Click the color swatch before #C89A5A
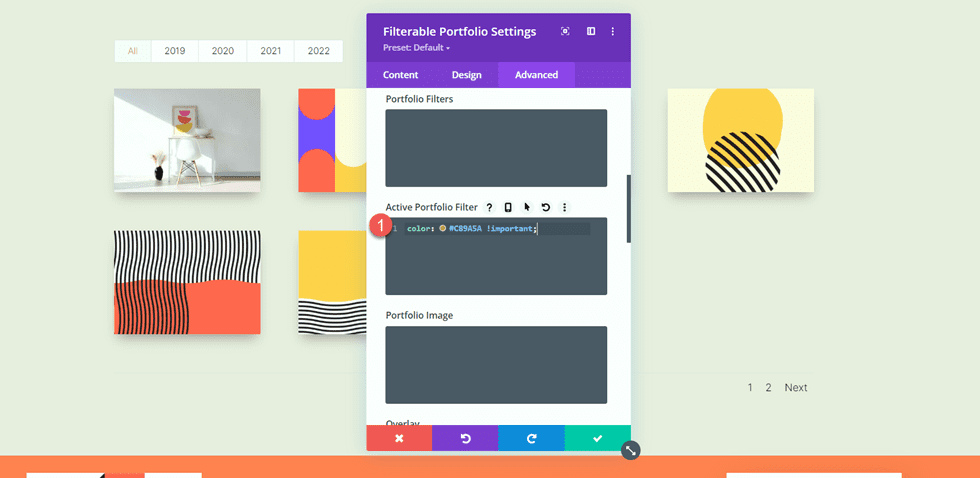The height and width of the screenshot is (478, 980). [442, 229]
